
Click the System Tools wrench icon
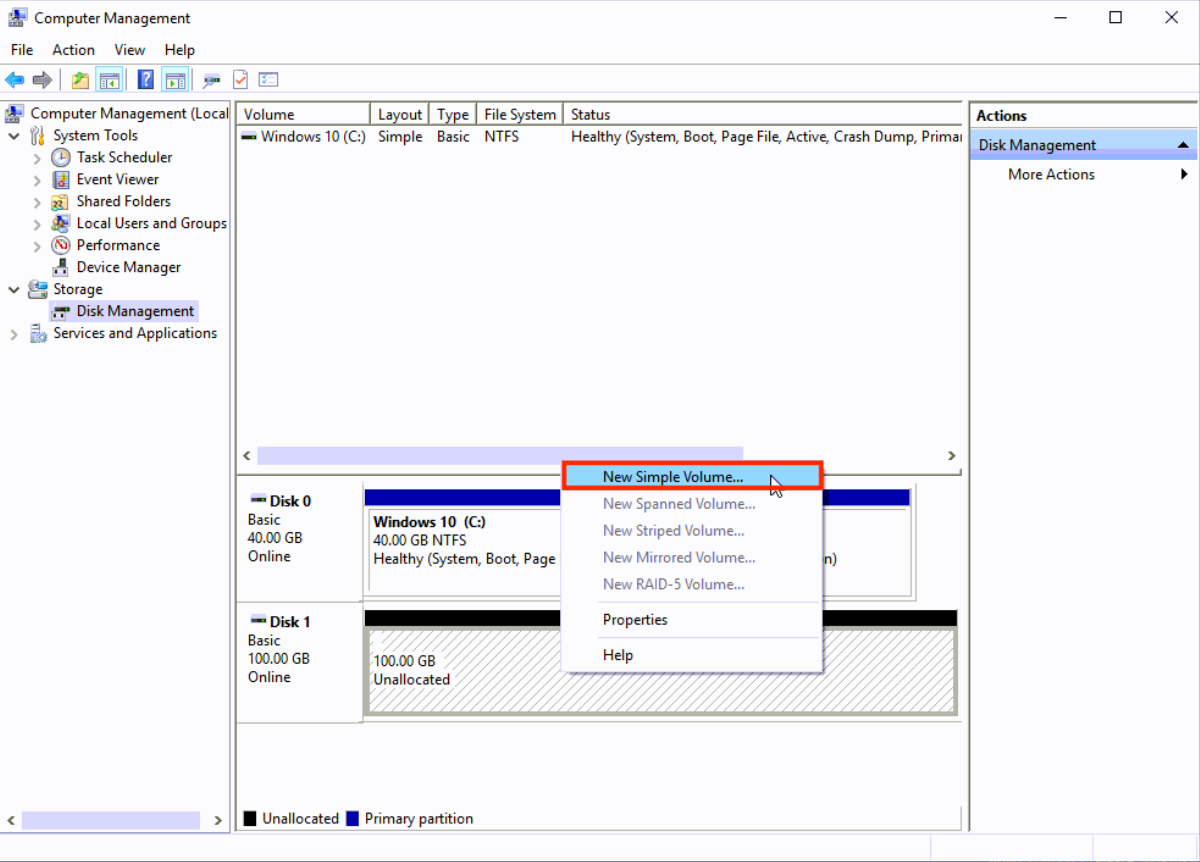tap(38, 135)
